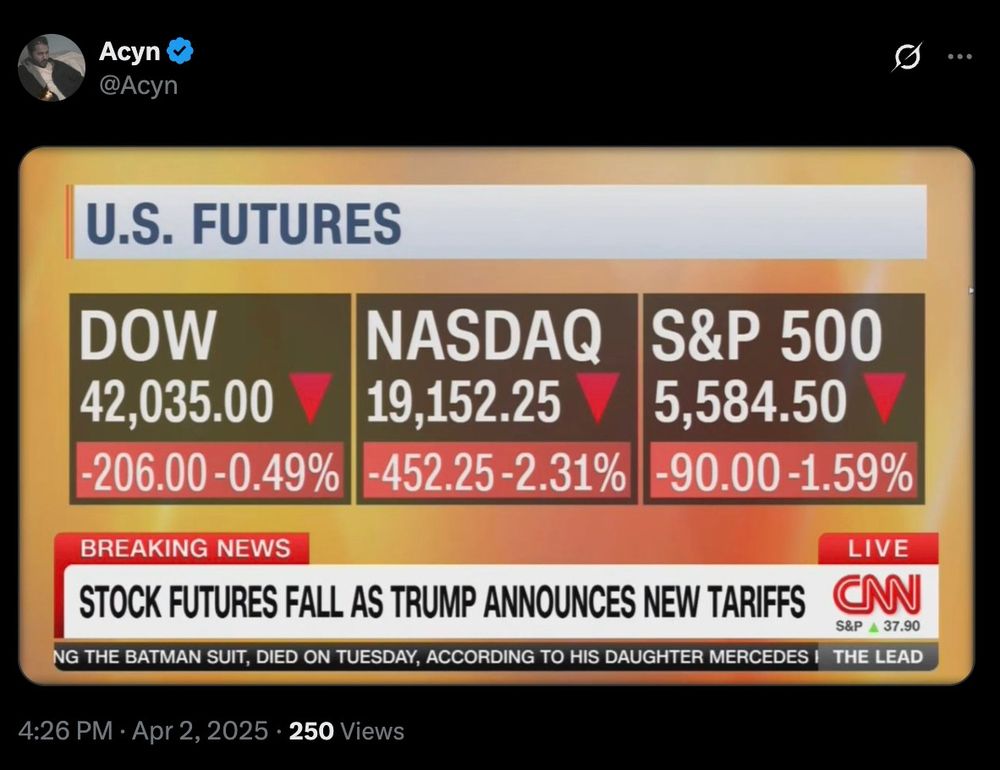Click the S&P 500 down arrow
Image resolution: width=1000 pixels, height=770 pixels.
click(884, 398)
